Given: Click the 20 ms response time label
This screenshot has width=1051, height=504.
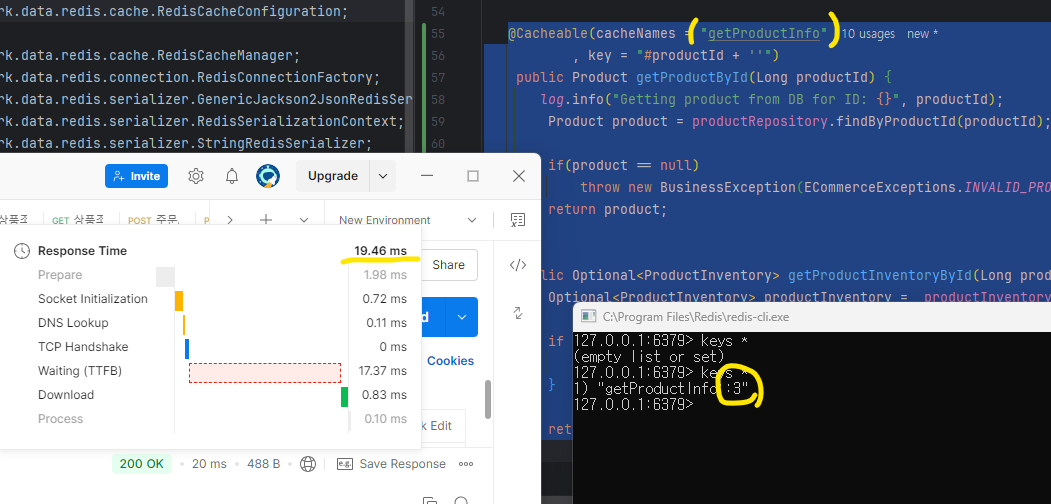Looking at the screenshot, I should point(209,464).
